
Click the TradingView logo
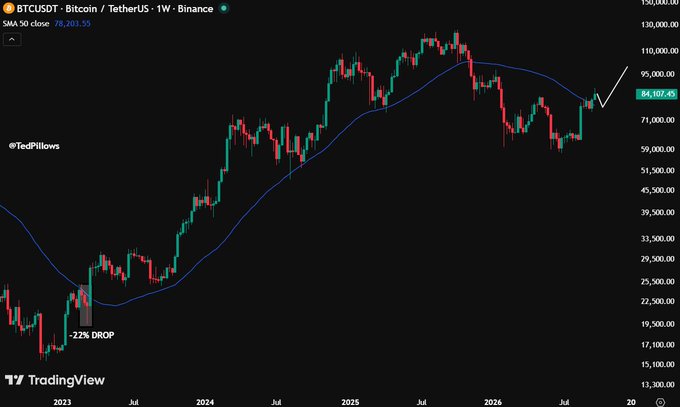(55, 380)
